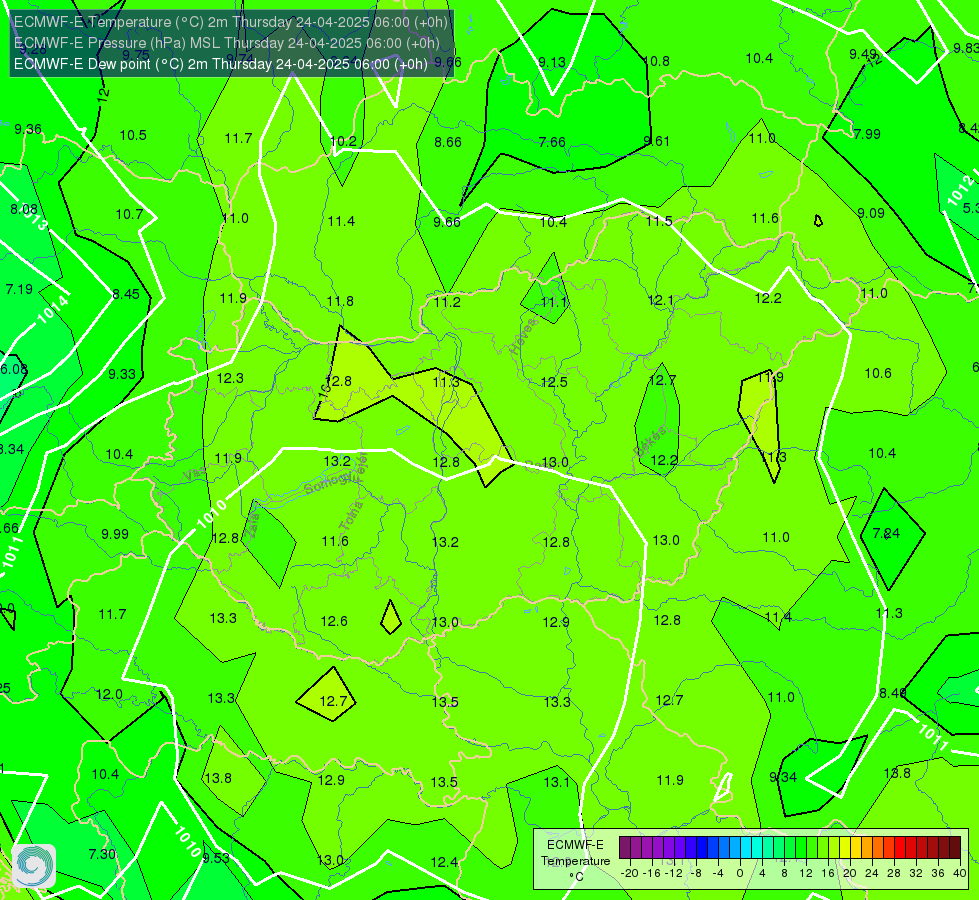Click the 12.1 grid value
This screenshot has height=900, width=979.
661,300
